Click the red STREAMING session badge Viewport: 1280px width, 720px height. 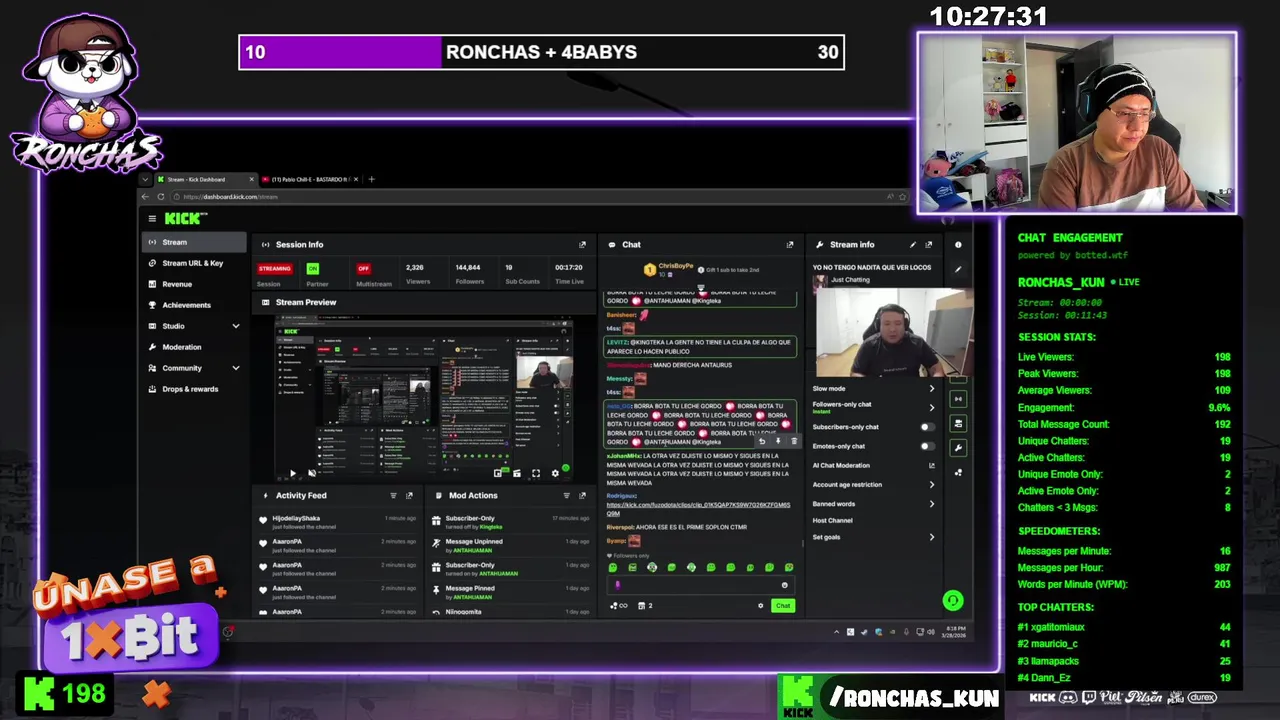(275, 268)
